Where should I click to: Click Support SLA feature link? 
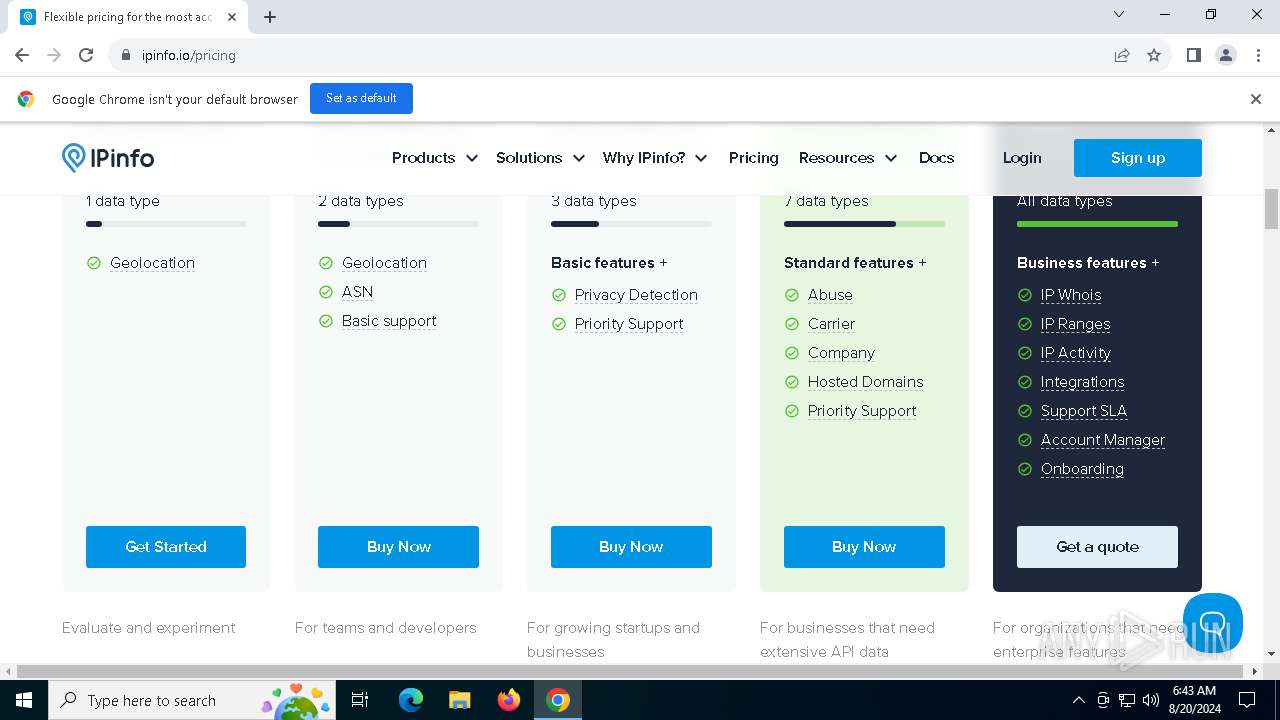pyautogui.click(x=1084, y=411)
